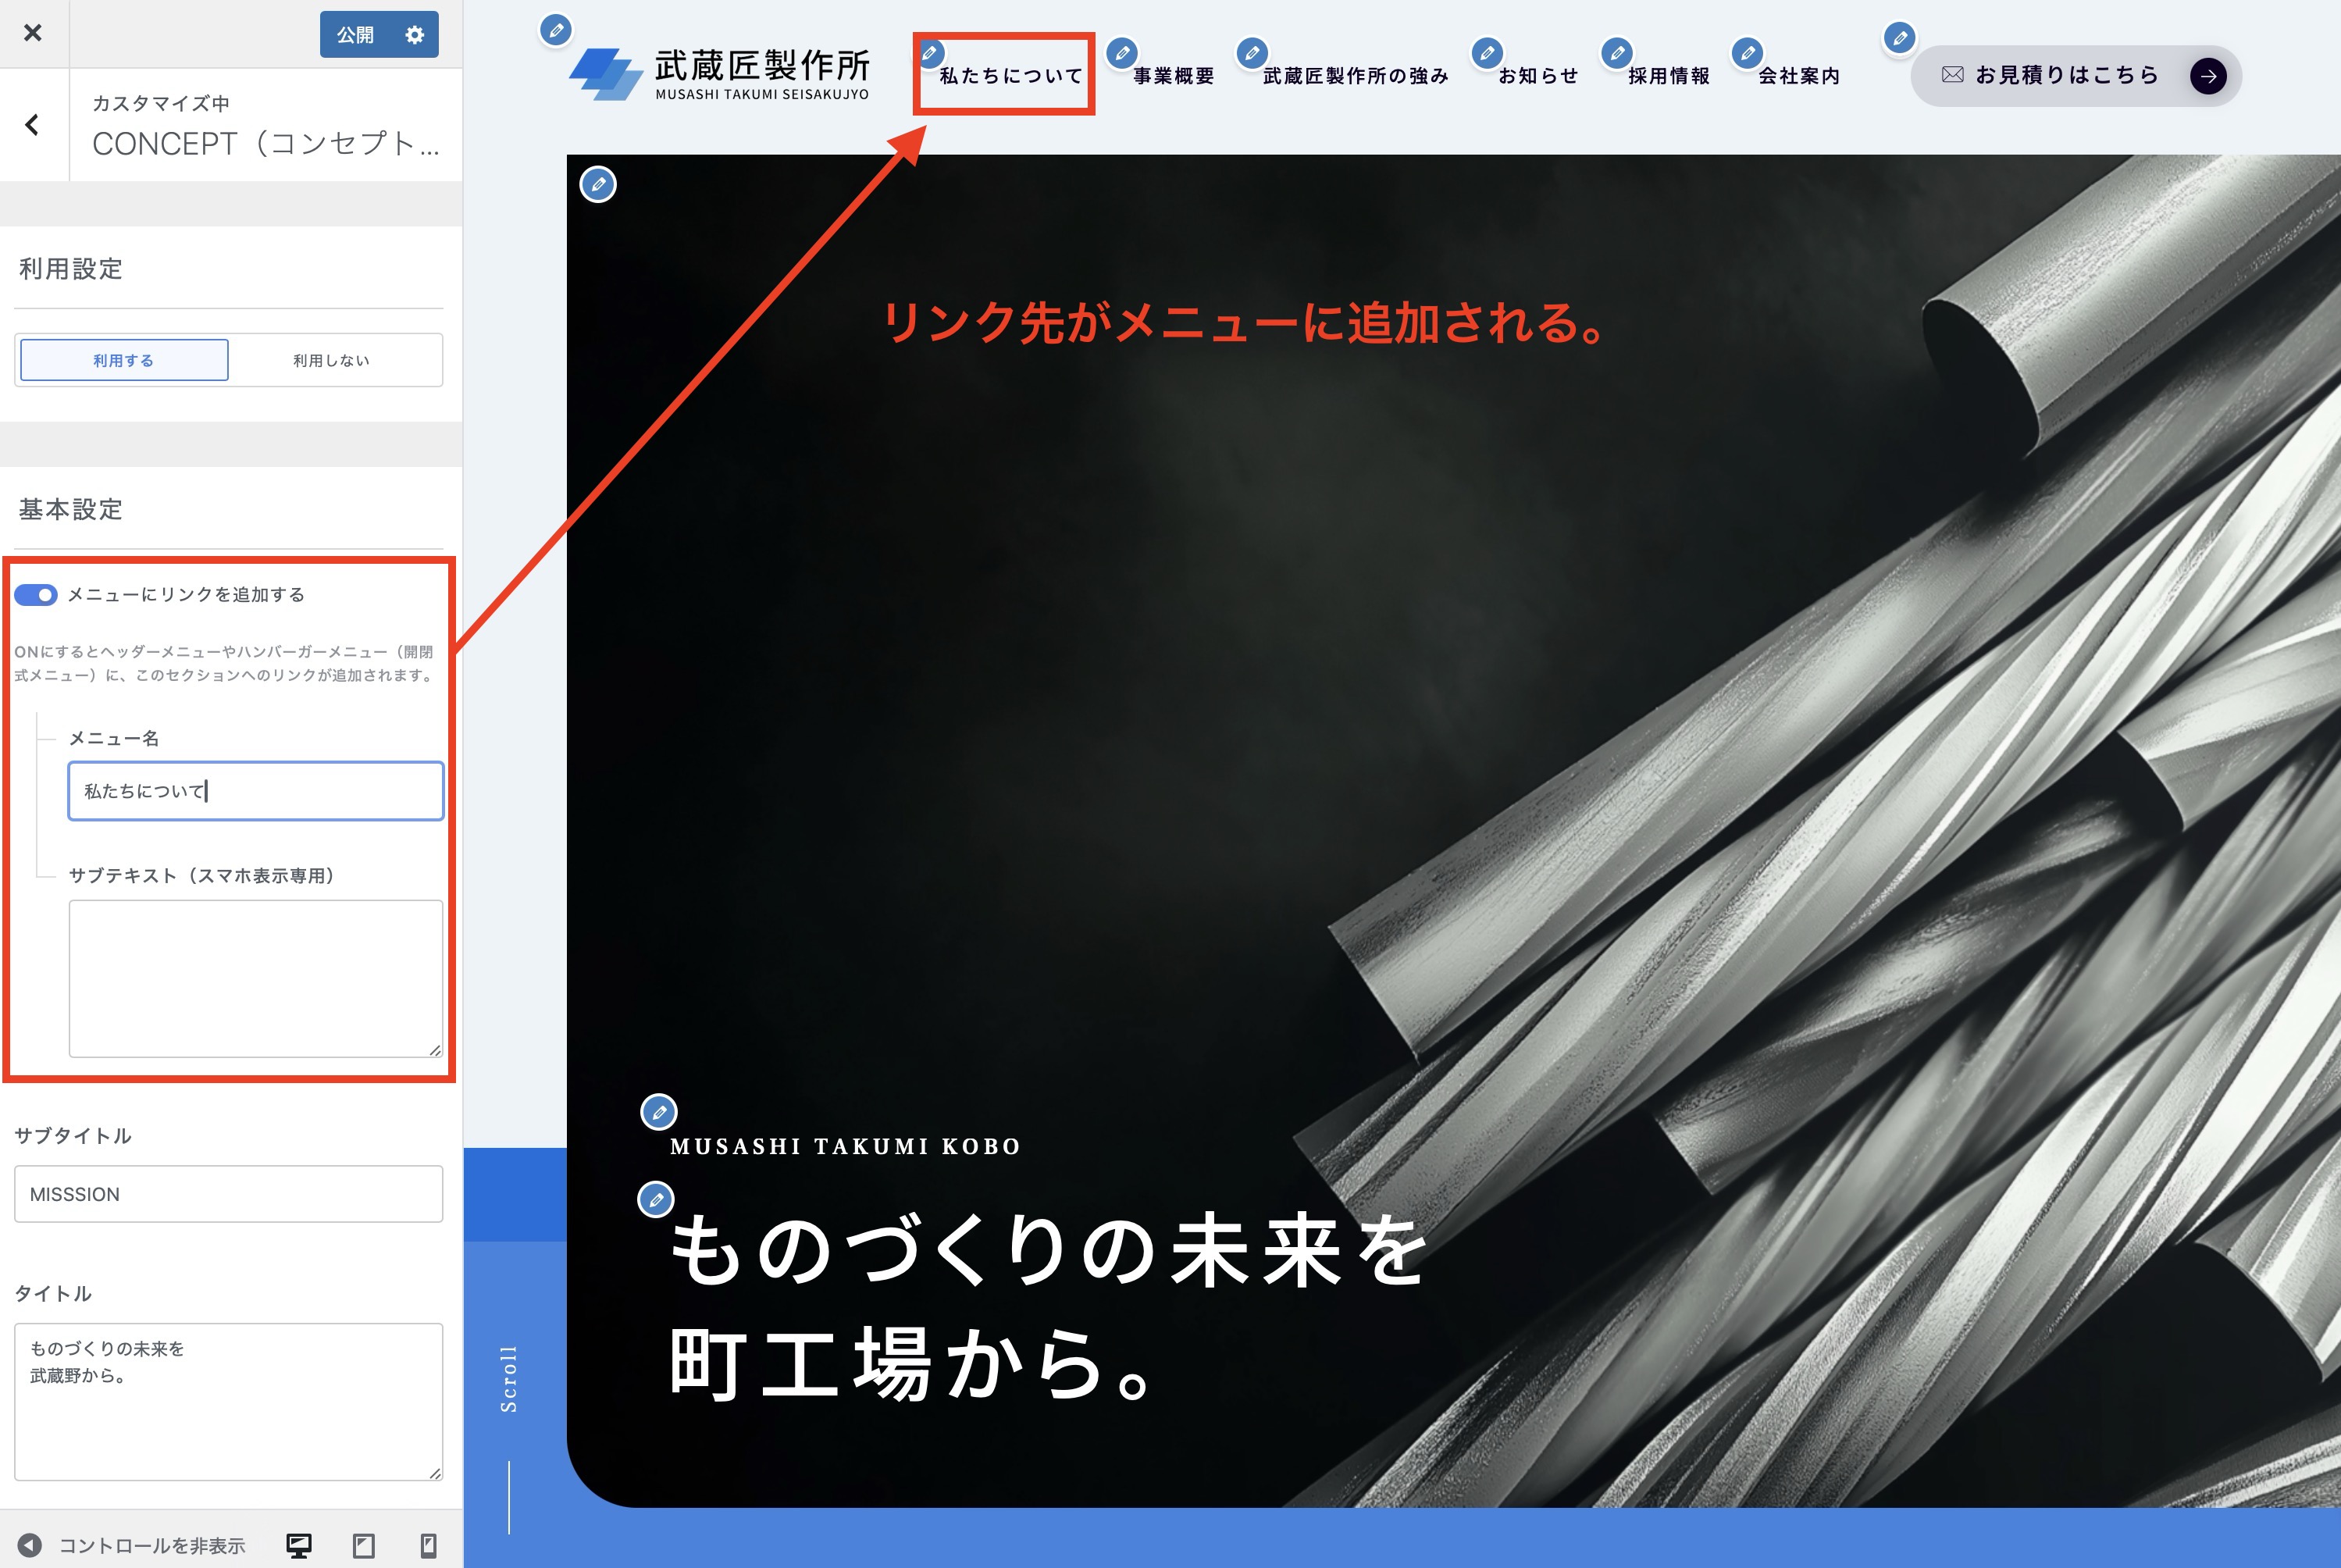Click CONCEPT（コンセプト section title

click(266, 144)
